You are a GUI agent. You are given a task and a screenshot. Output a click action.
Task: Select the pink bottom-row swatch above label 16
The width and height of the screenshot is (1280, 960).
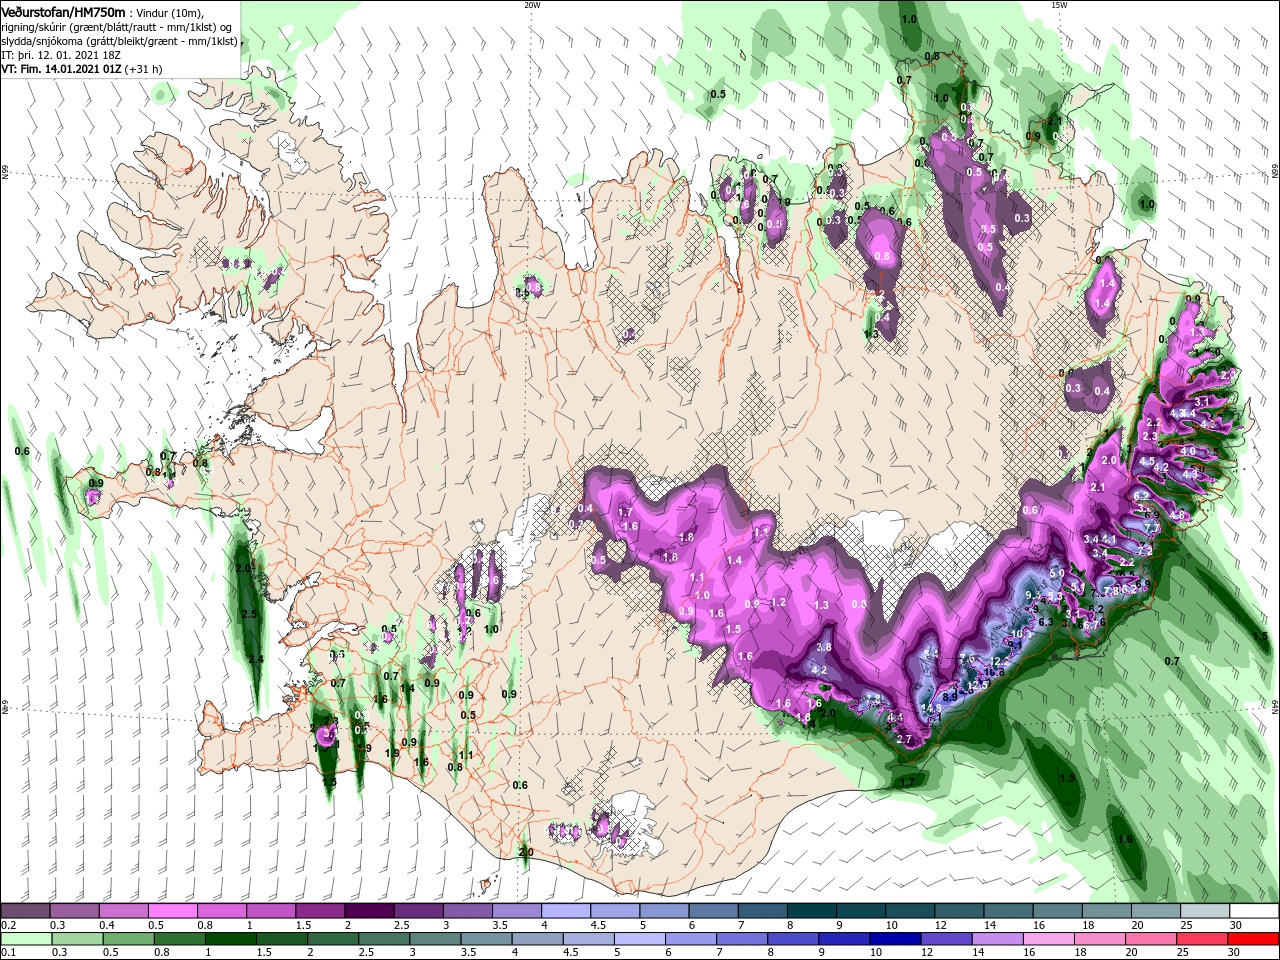click(1049, 939)
